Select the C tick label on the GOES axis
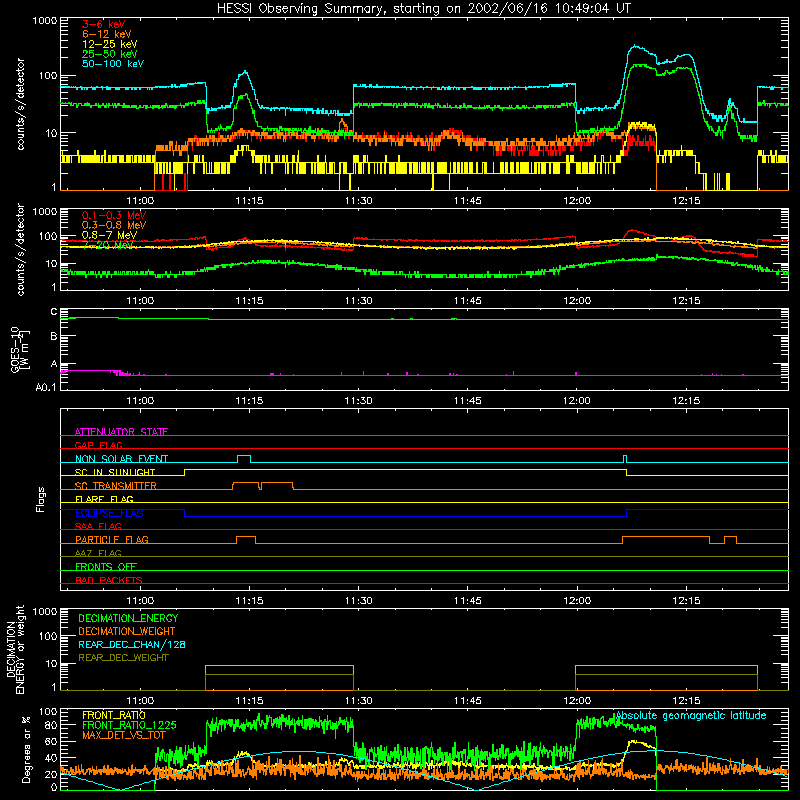This screenshot has width=800, height=800. [x=54, y=311]
